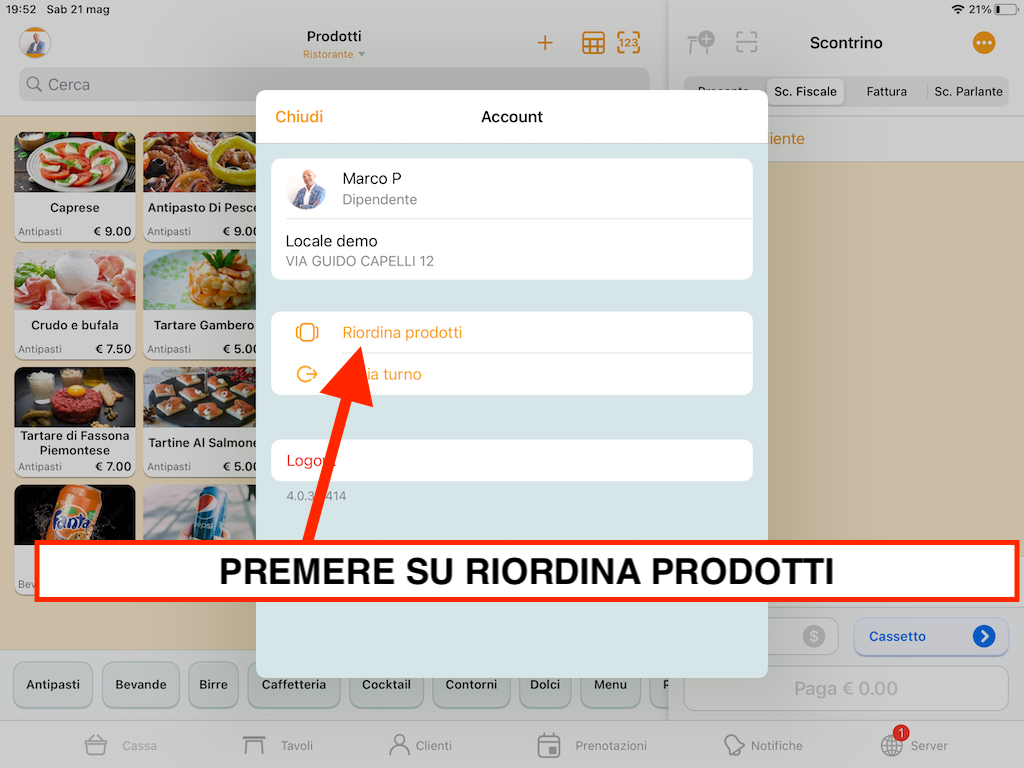Click the search magnifier icon
This screenshot has width=1024, height=768.
tap(34, 84)
